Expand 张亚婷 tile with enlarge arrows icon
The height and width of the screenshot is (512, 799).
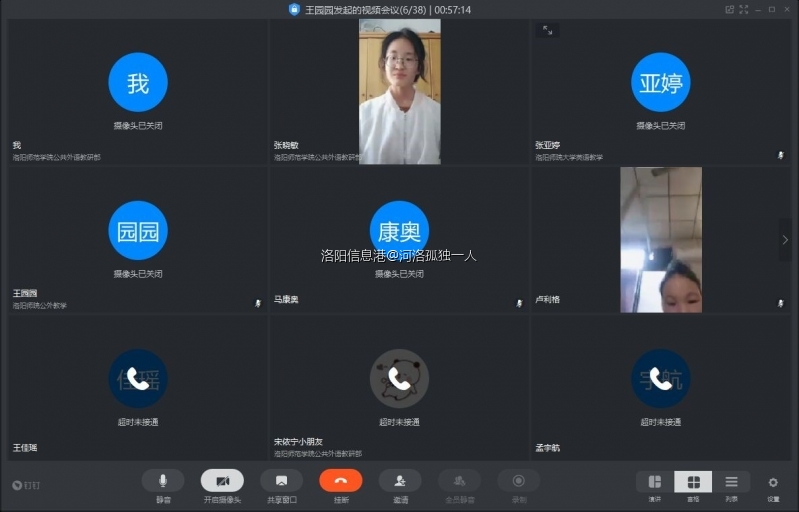click(x=547, y=30)
